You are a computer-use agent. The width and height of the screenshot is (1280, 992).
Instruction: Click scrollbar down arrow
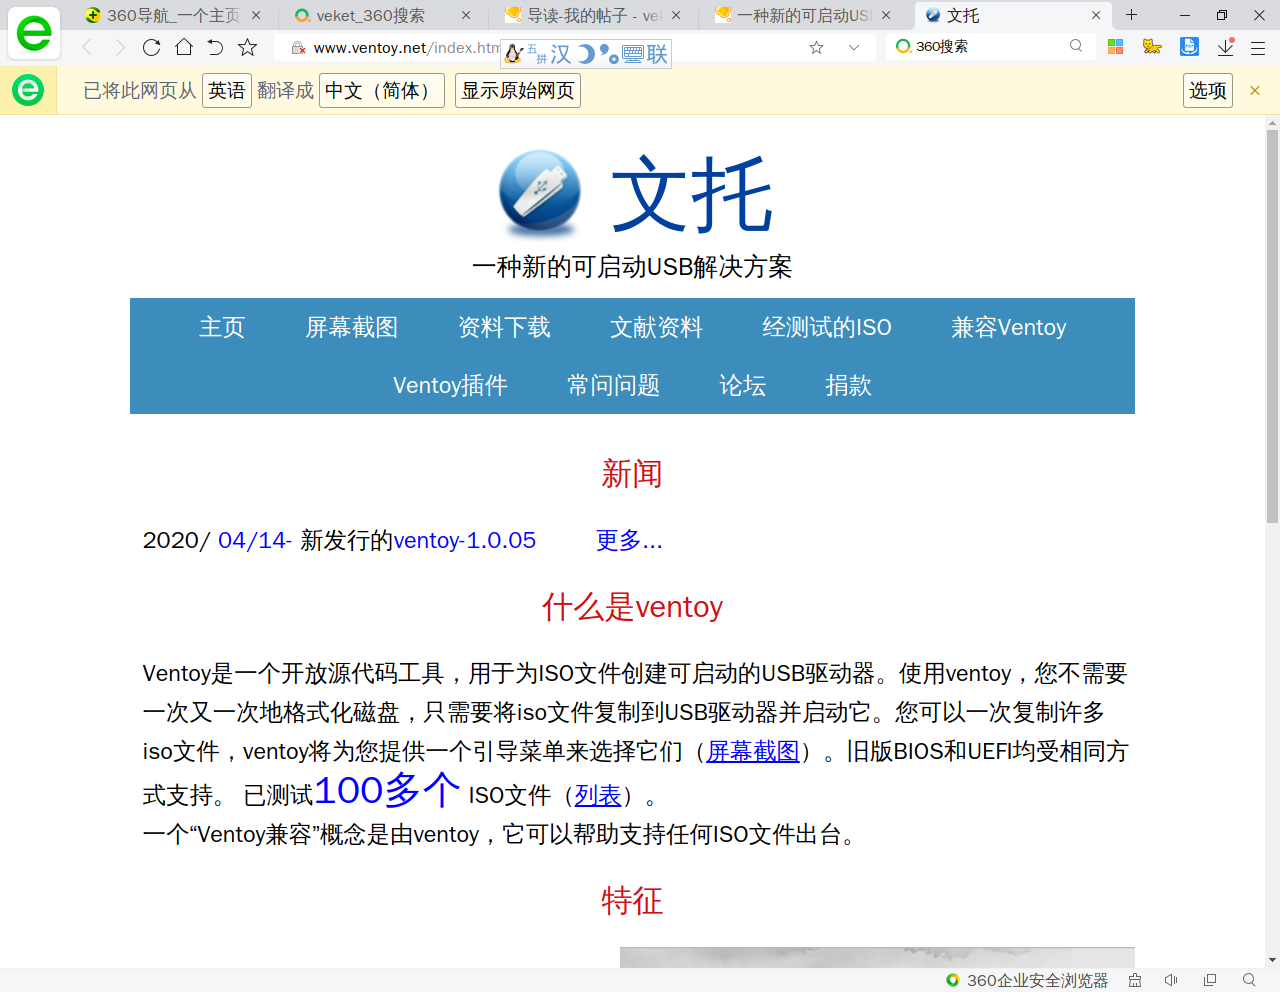coord(1272,960)
